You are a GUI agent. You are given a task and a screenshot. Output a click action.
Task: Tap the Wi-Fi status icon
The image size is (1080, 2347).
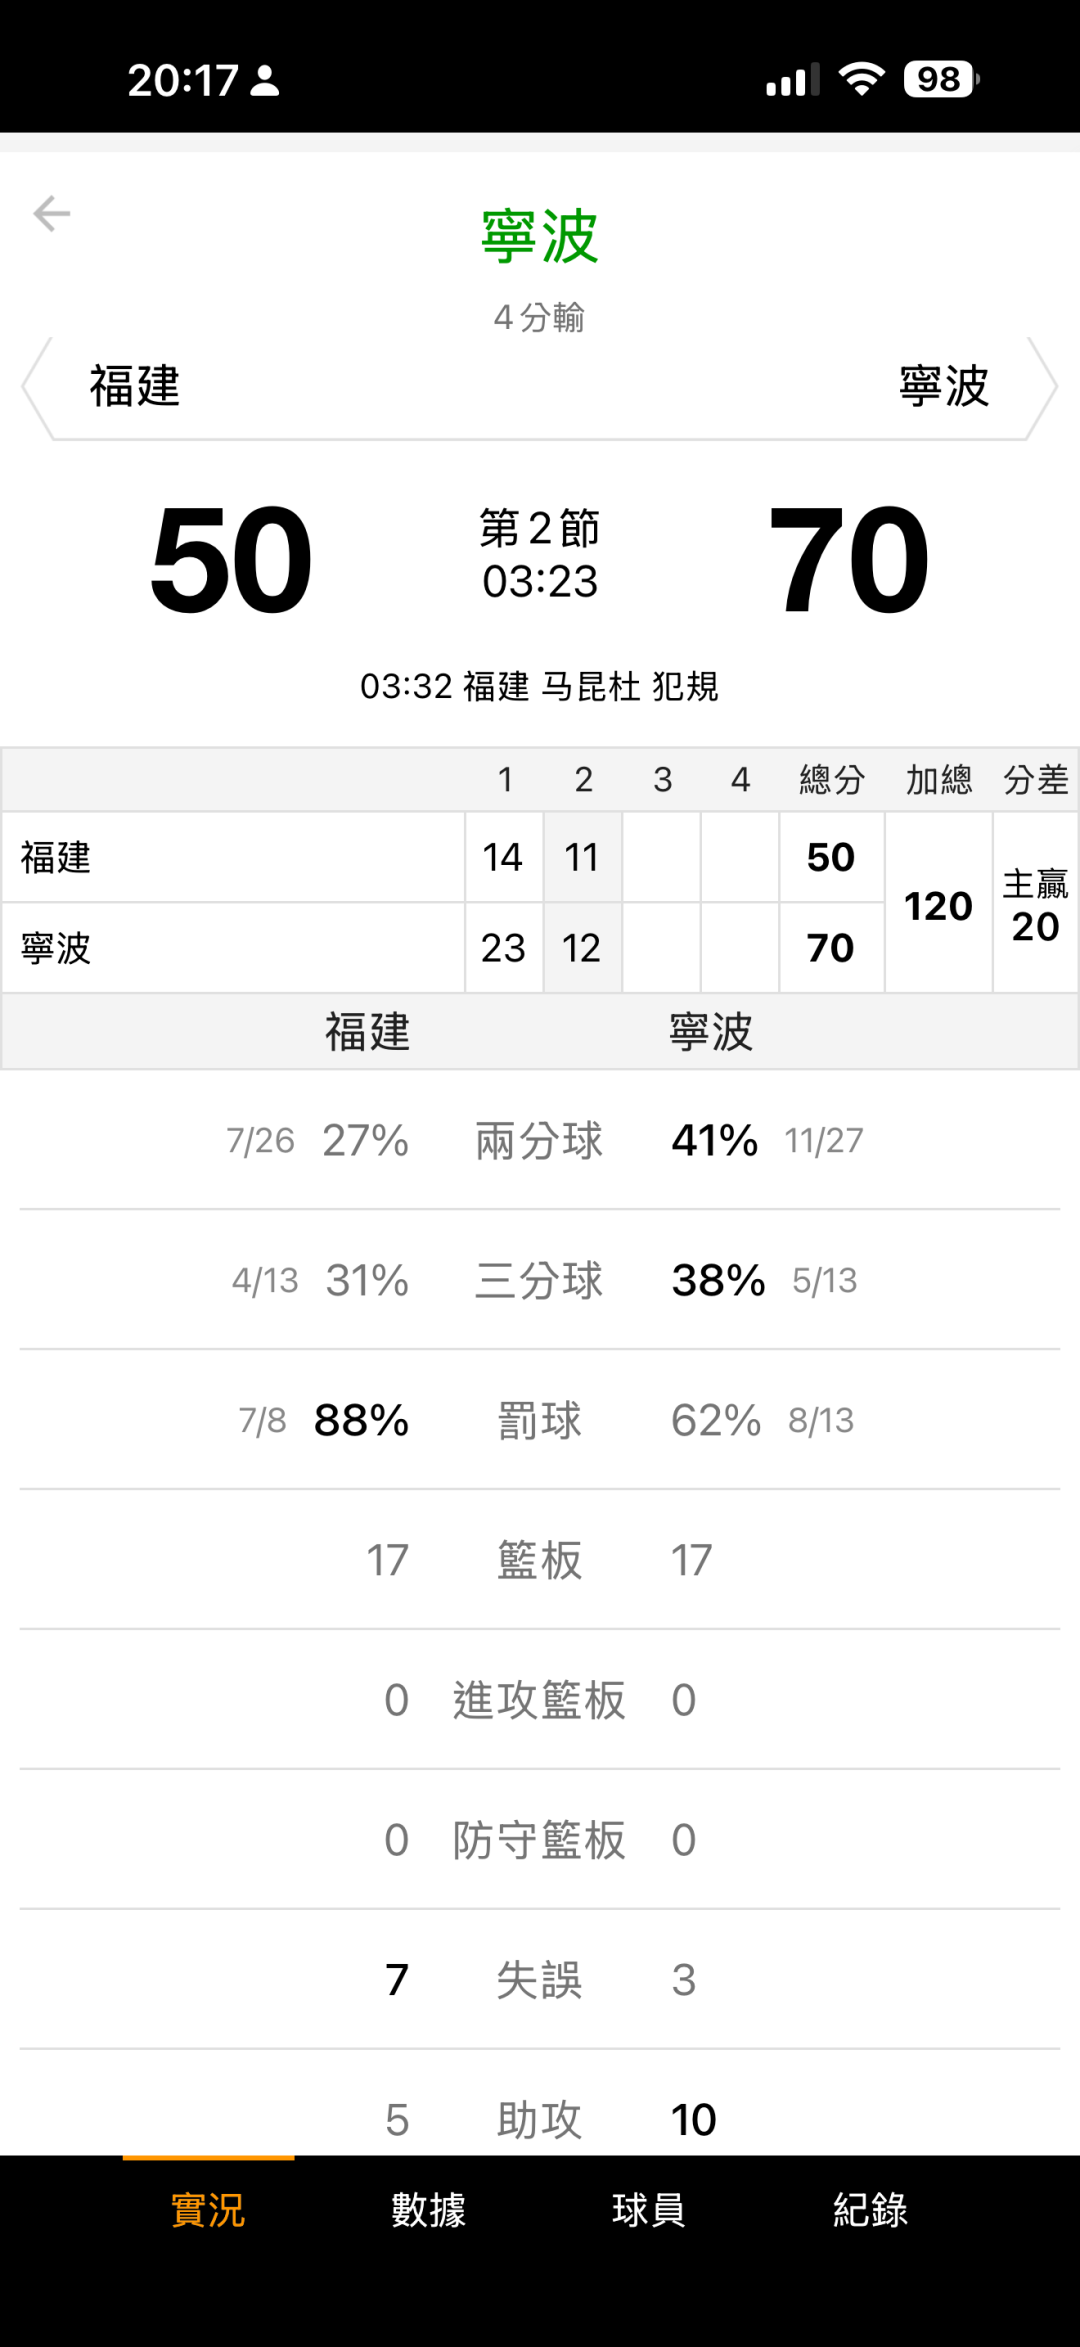862,79
